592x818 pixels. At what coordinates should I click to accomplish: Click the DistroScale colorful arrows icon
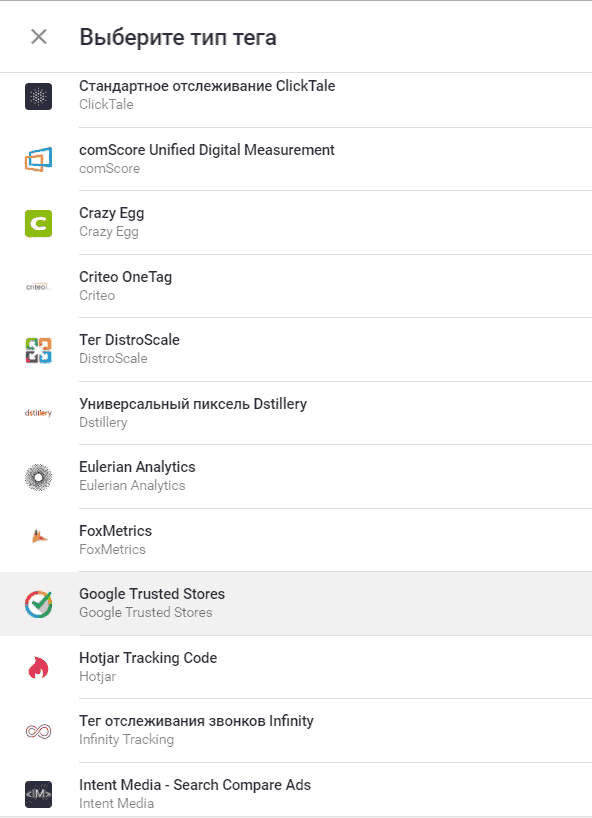39,351
